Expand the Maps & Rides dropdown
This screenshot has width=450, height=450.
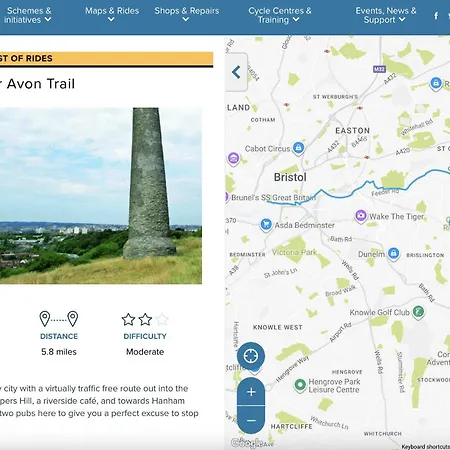click(112, 15)
